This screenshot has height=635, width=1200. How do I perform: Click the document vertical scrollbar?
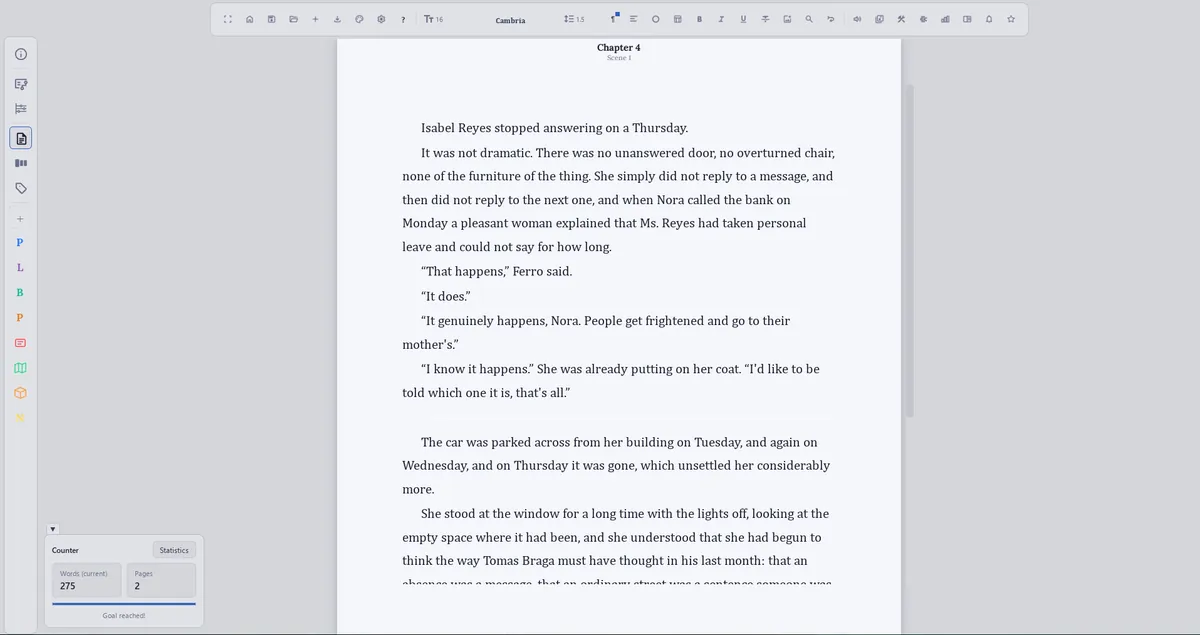tap(909, 250)
